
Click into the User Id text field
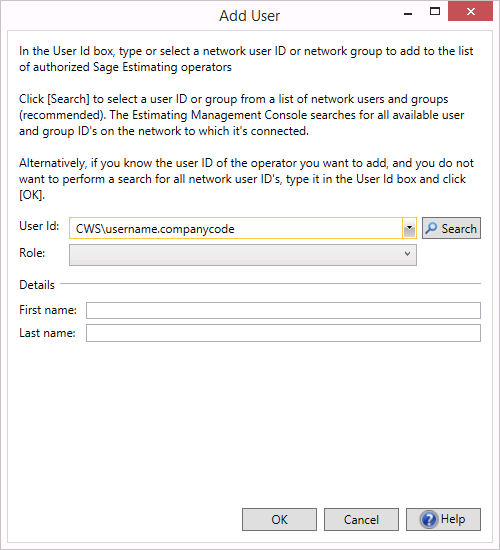pos(236,228)
